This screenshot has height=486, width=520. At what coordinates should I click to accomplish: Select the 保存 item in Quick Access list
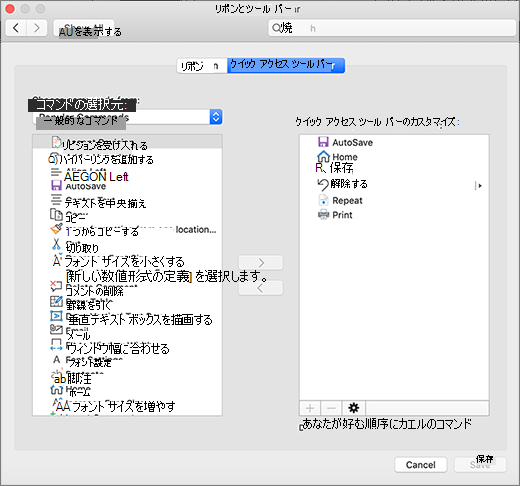pos(334,167)
